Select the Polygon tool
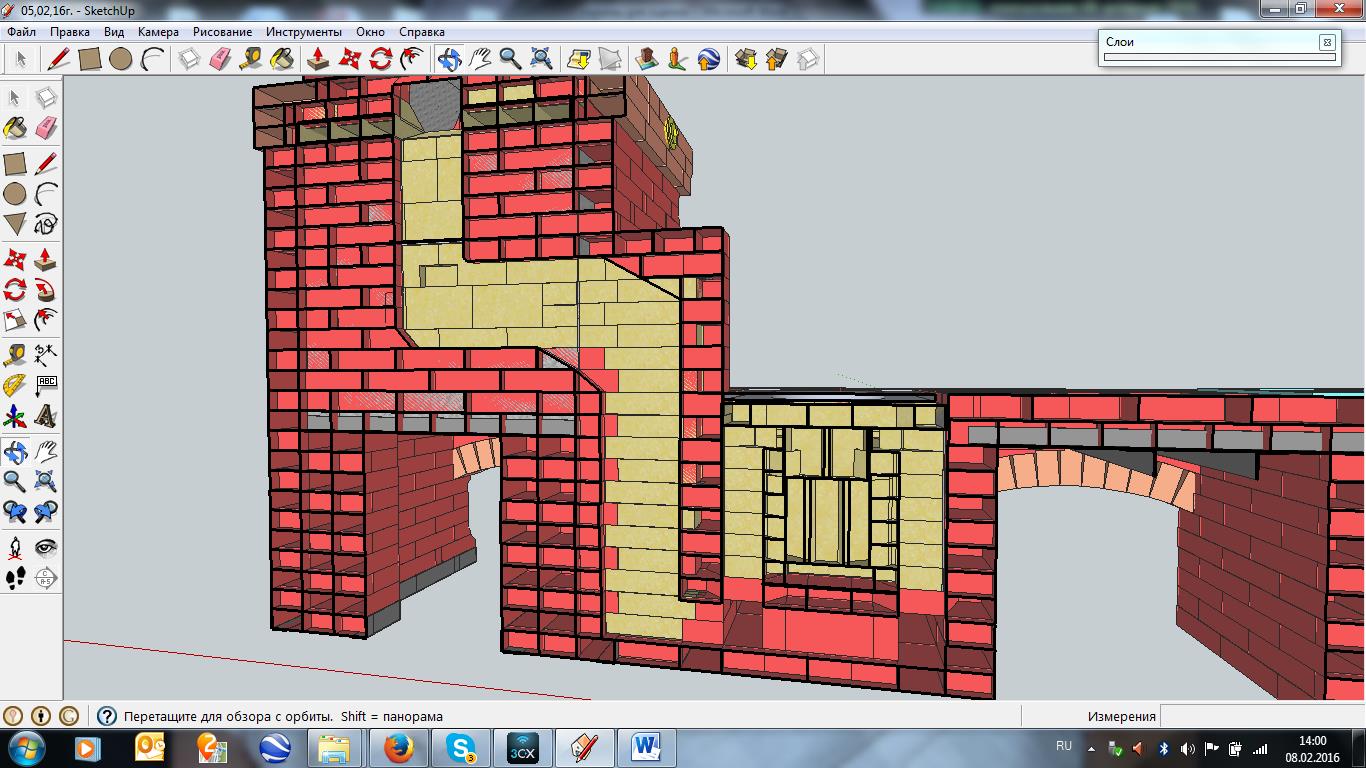 tap(15, 224)
